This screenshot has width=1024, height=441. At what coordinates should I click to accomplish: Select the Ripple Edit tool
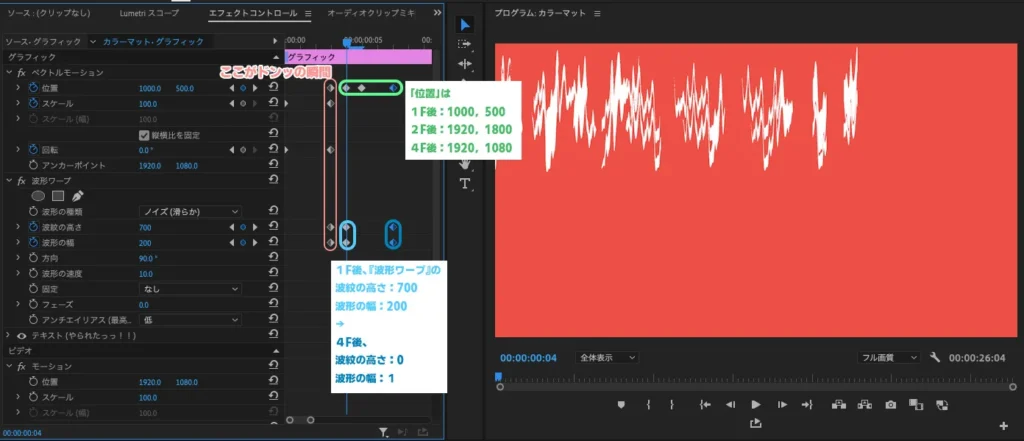coord(464,64)
